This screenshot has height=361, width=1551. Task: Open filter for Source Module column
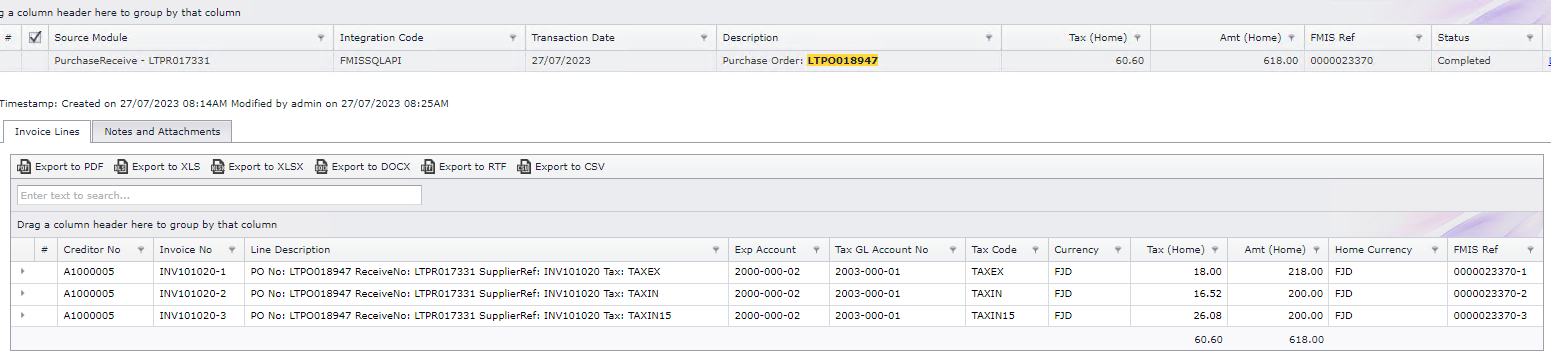321,38
